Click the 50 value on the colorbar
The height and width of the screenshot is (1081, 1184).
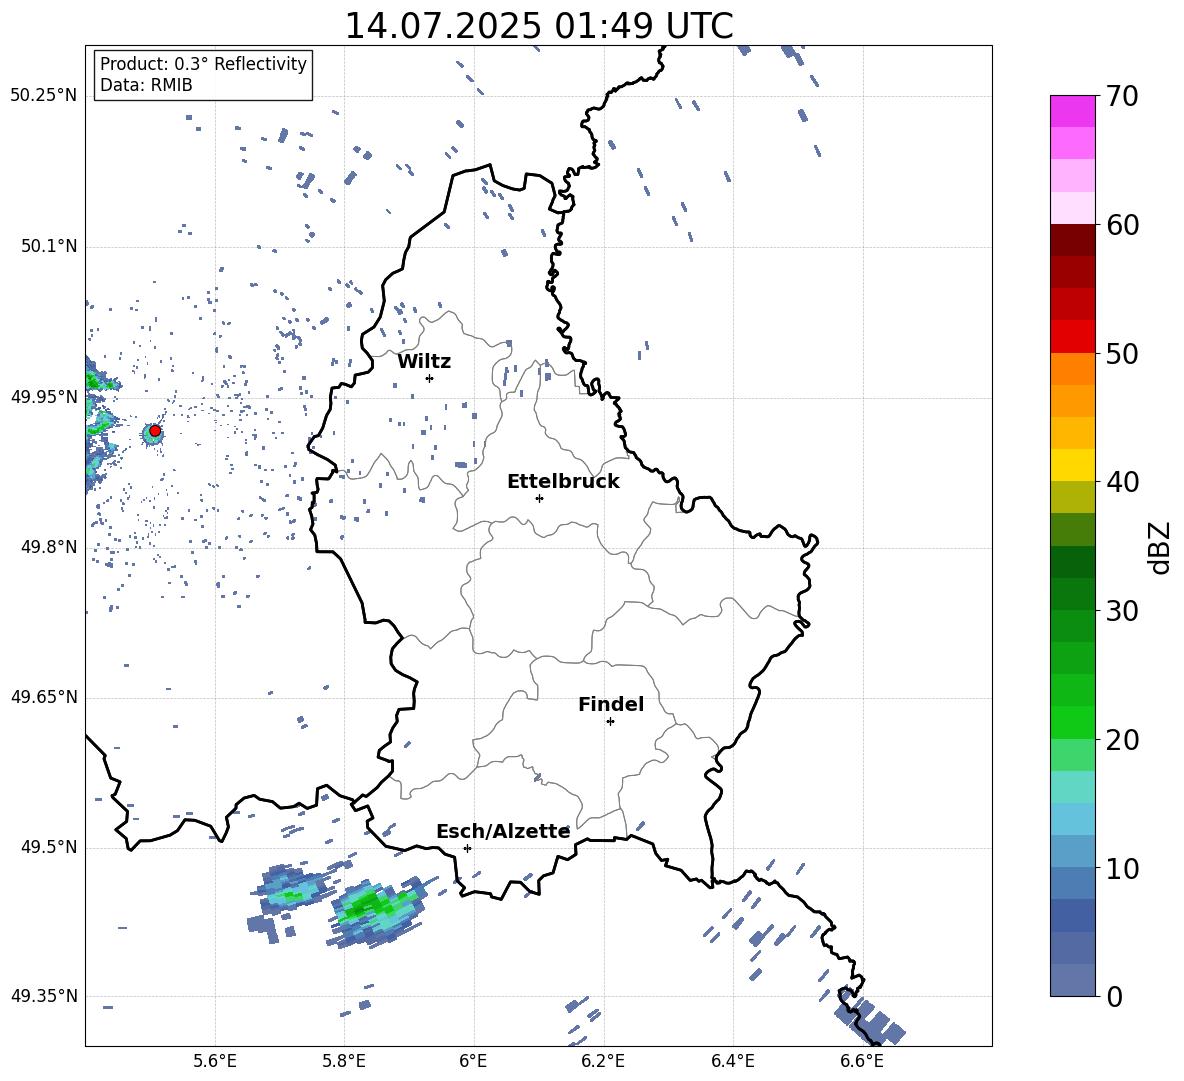[1122, 353]
